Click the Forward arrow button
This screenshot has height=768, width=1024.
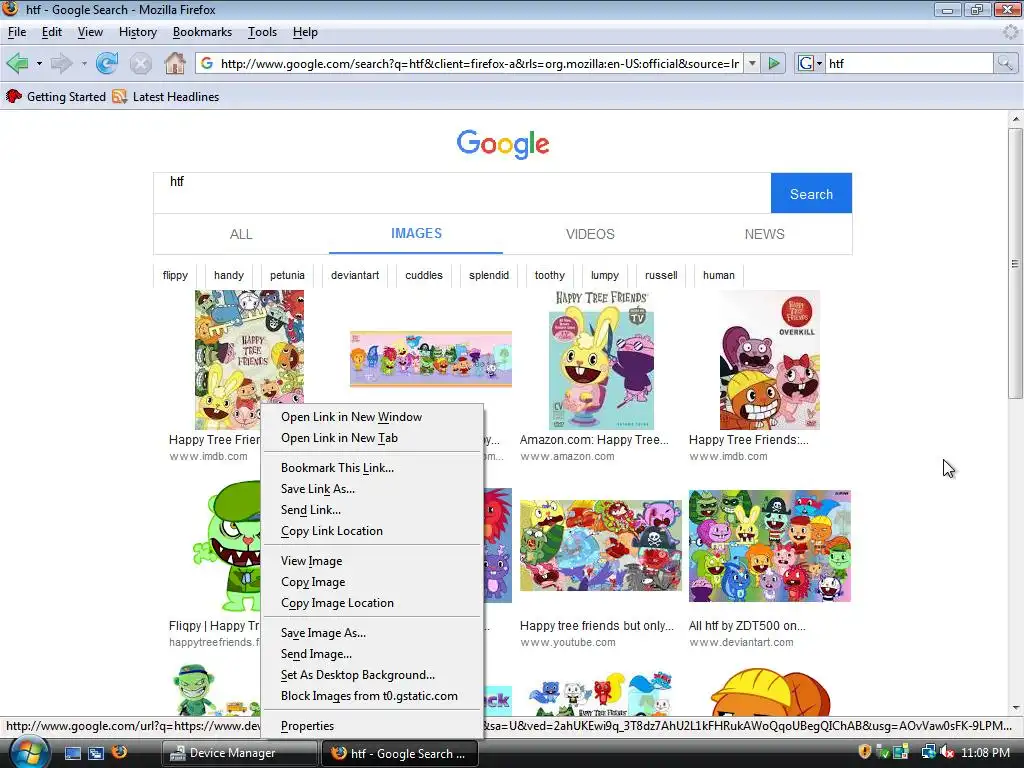coord(61,63)
